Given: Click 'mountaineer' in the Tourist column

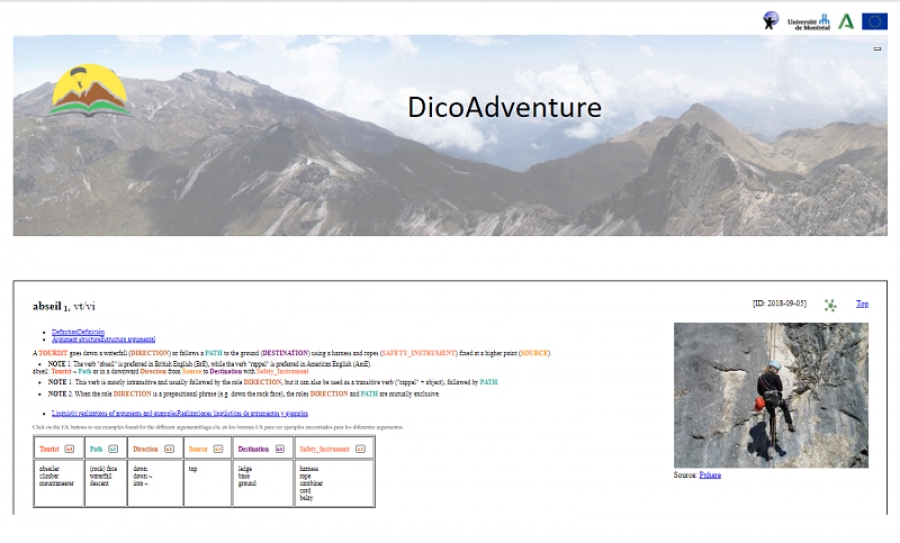Looking at the screenshot, I should tap(56, 483).
